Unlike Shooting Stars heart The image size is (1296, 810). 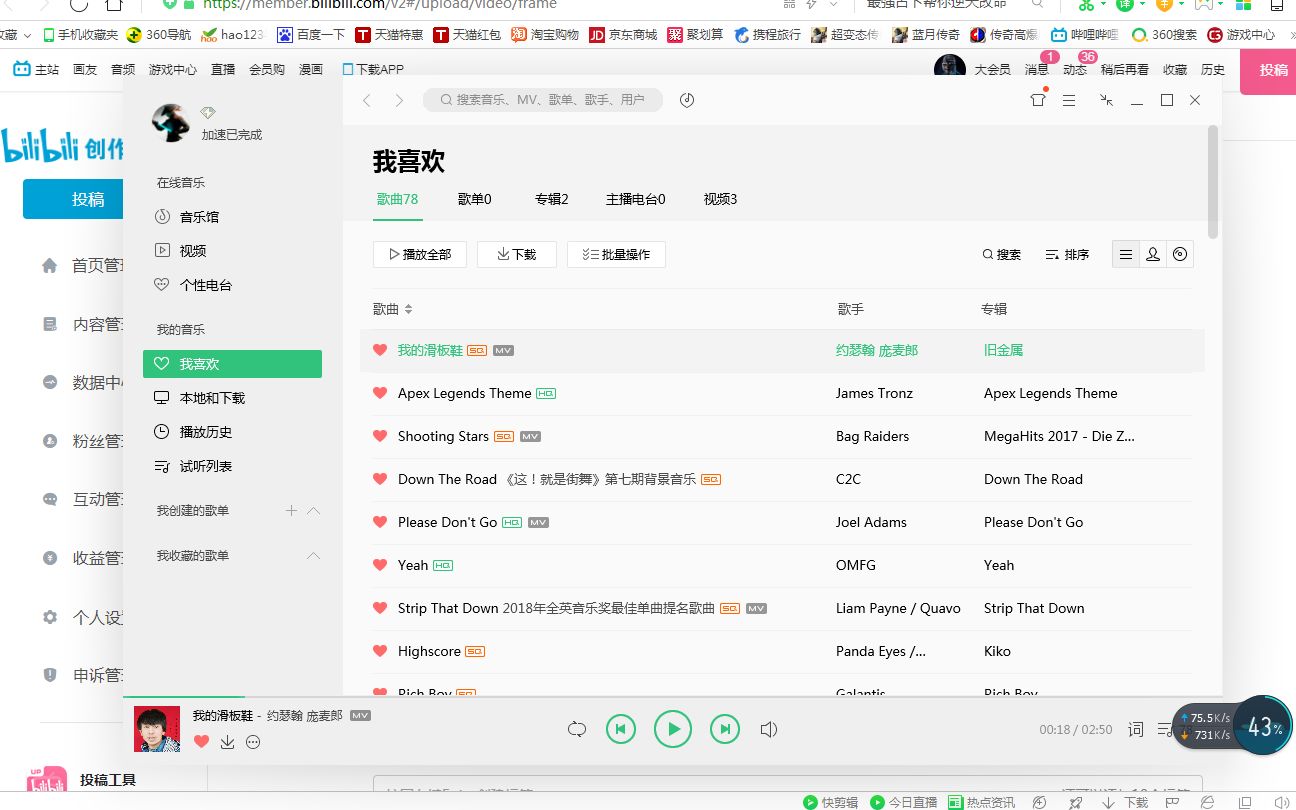(x=380, y=436)
